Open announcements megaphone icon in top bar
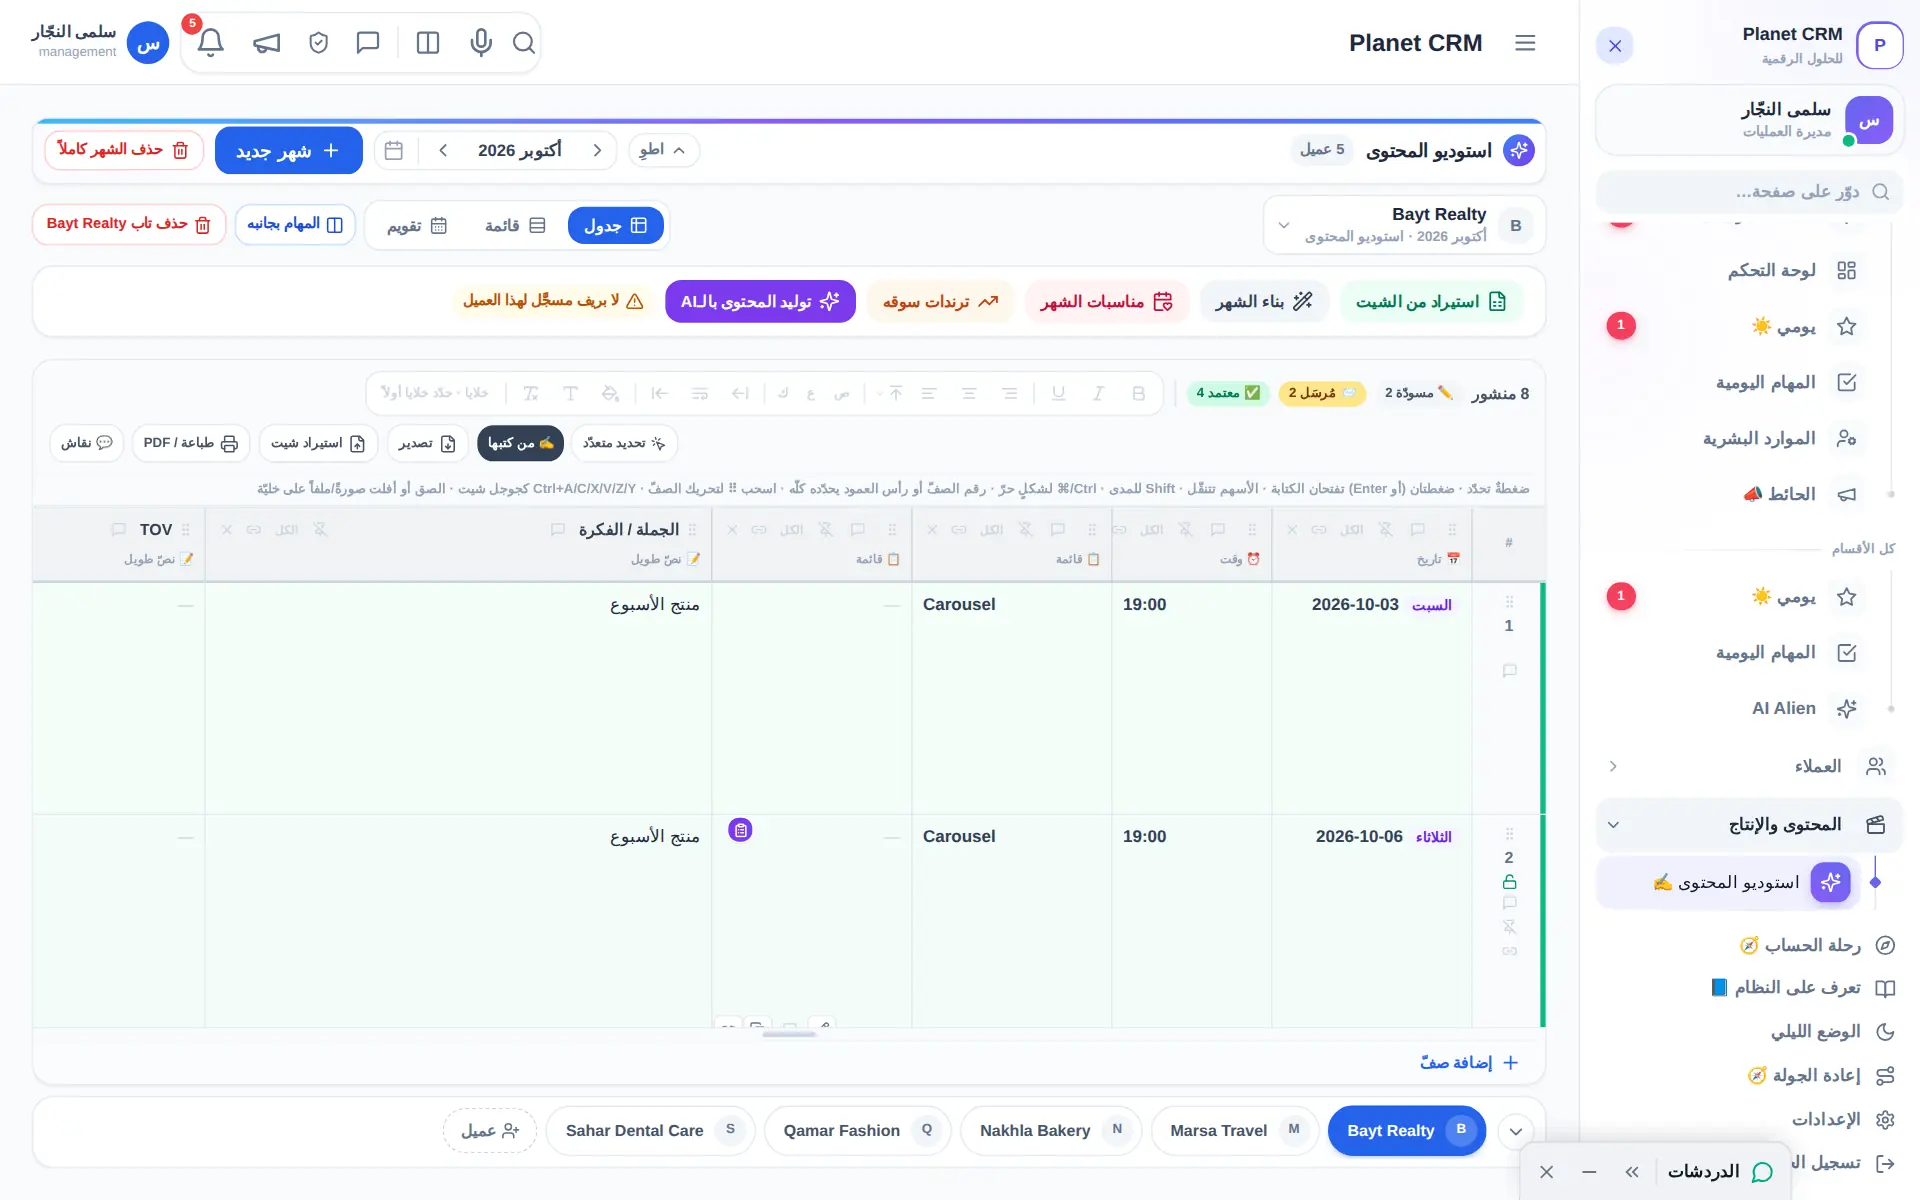 pos(266,43)
